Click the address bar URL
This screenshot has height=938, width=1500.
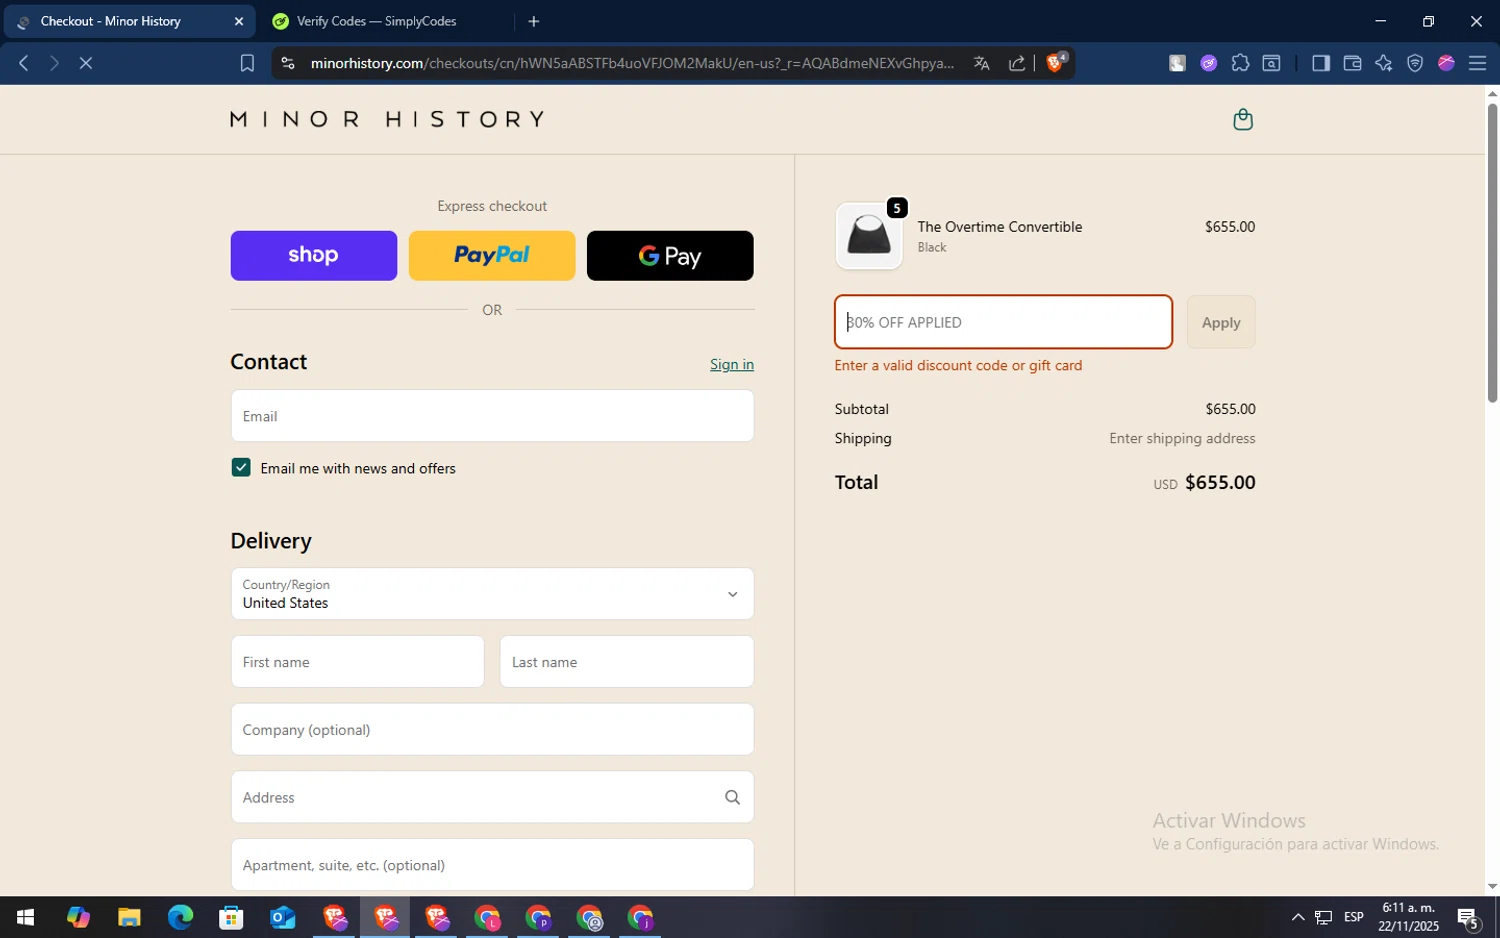coord(632,63)
